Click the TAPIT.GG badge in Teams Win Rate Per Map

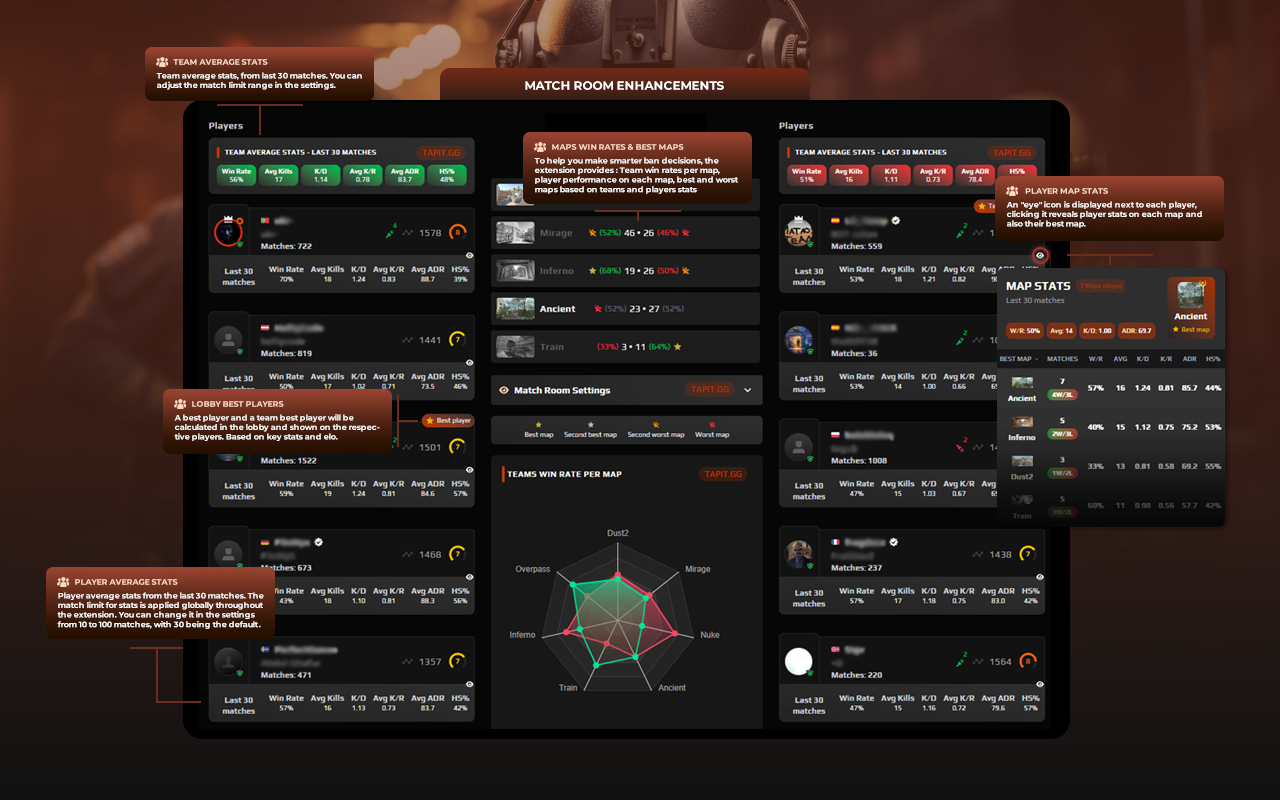click(x=723, y=474)
